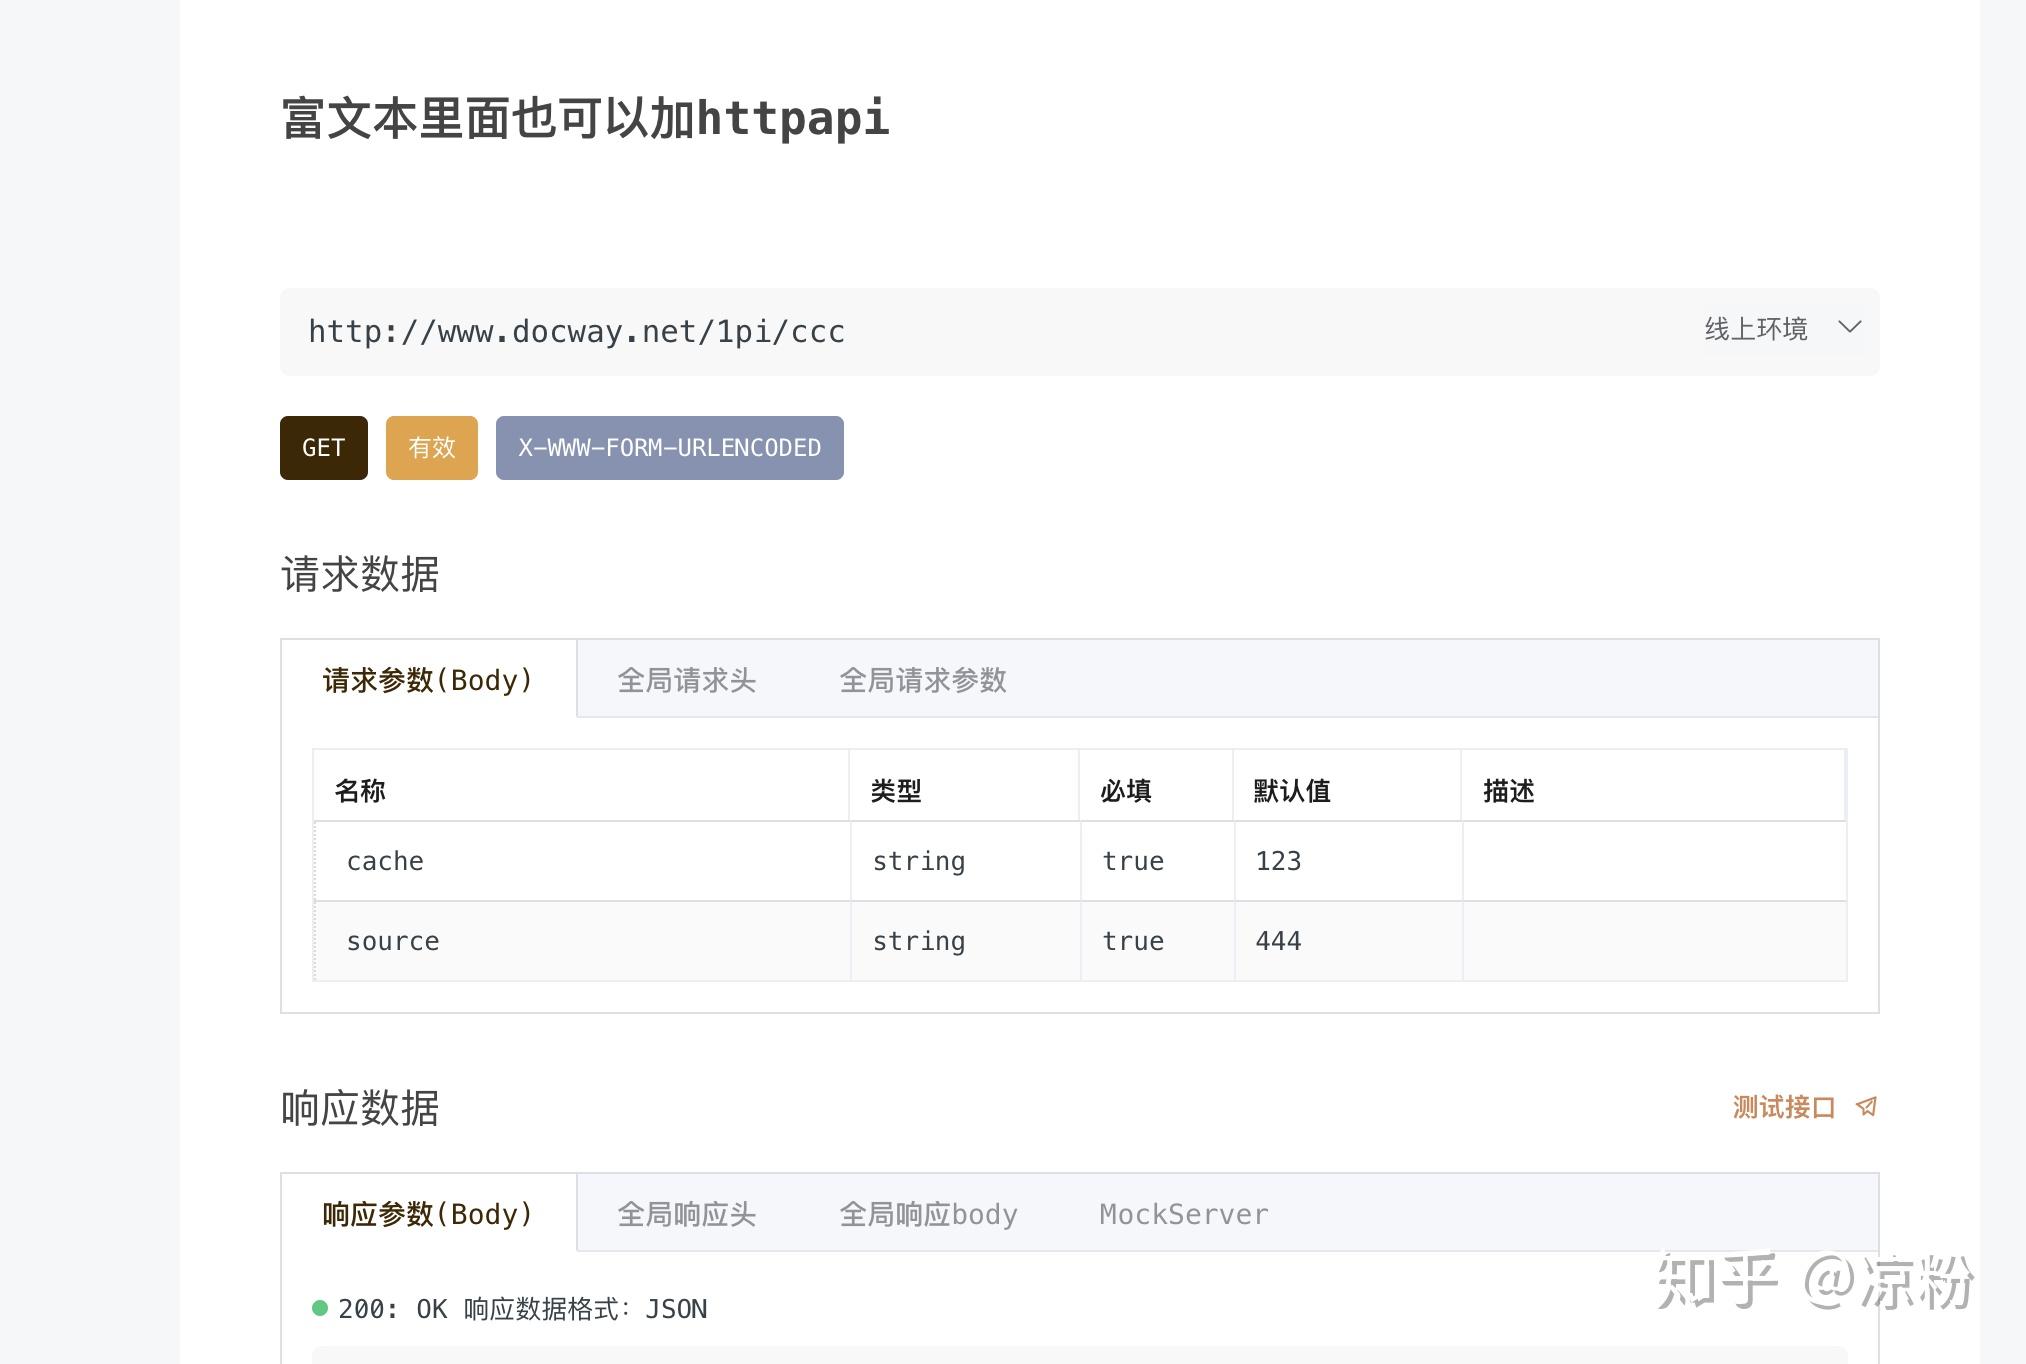This screenshot has height=1364, width=2026.
Task: Expand the environment chevron arrow
Action: 1850,327
